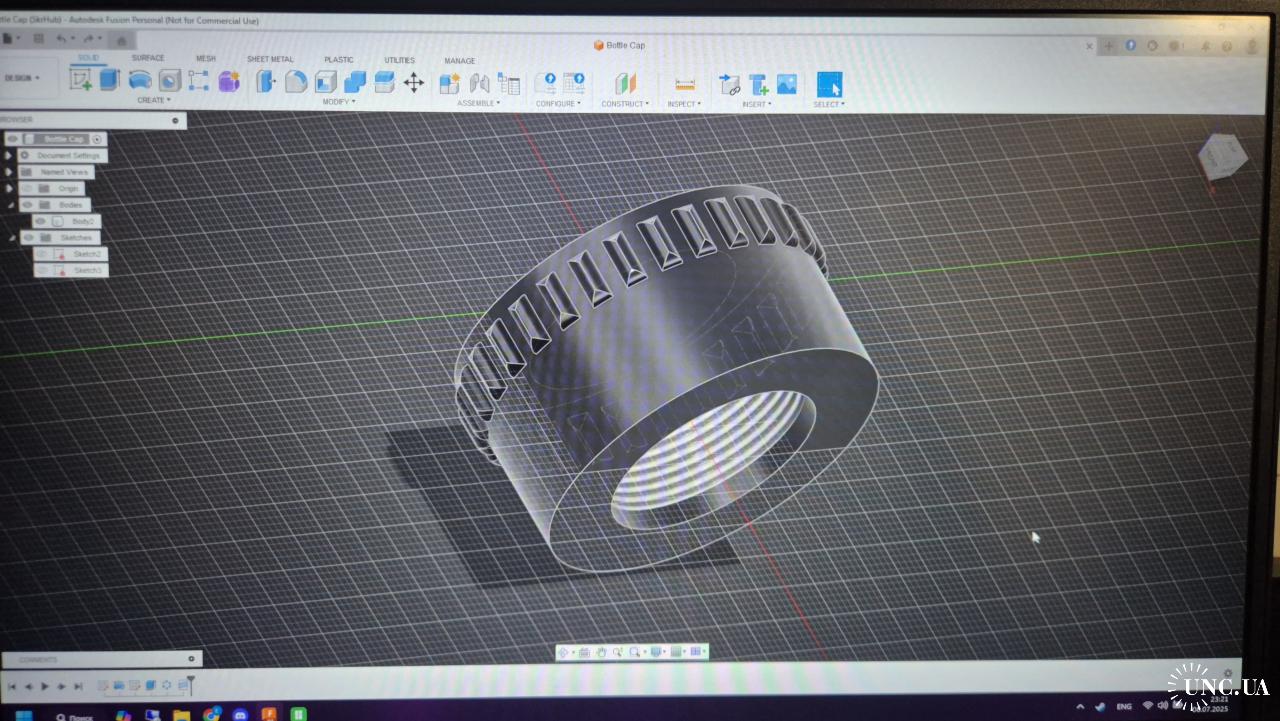Viewport: 1280px width, 721px height.
Task: Collapse the Sketches folder
Action: (x=11, y=238)
